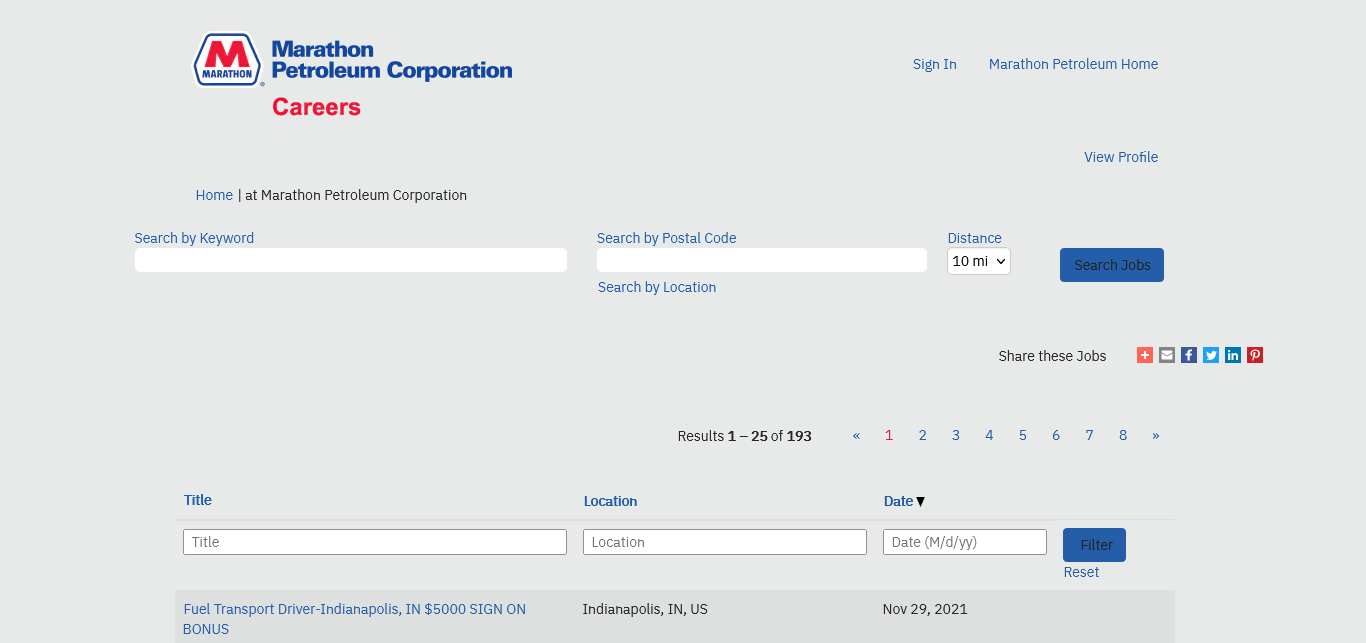Sort results by Title column

[x=198, y=500]
